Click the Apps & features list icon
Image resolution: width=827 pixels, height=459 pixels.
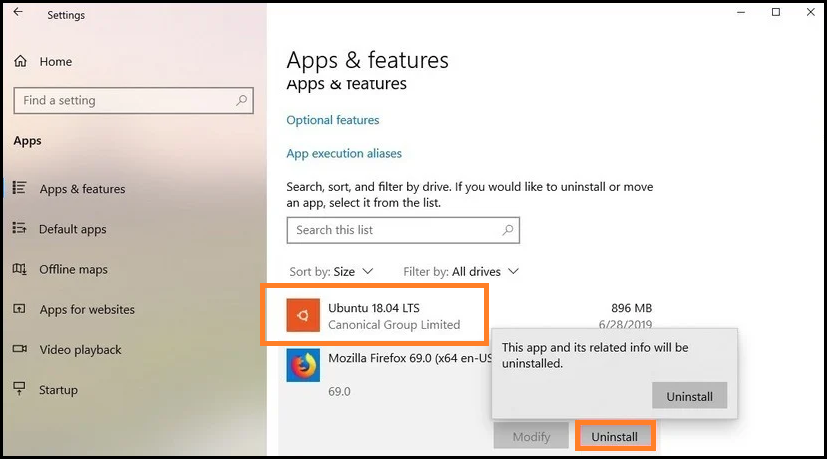20,188
